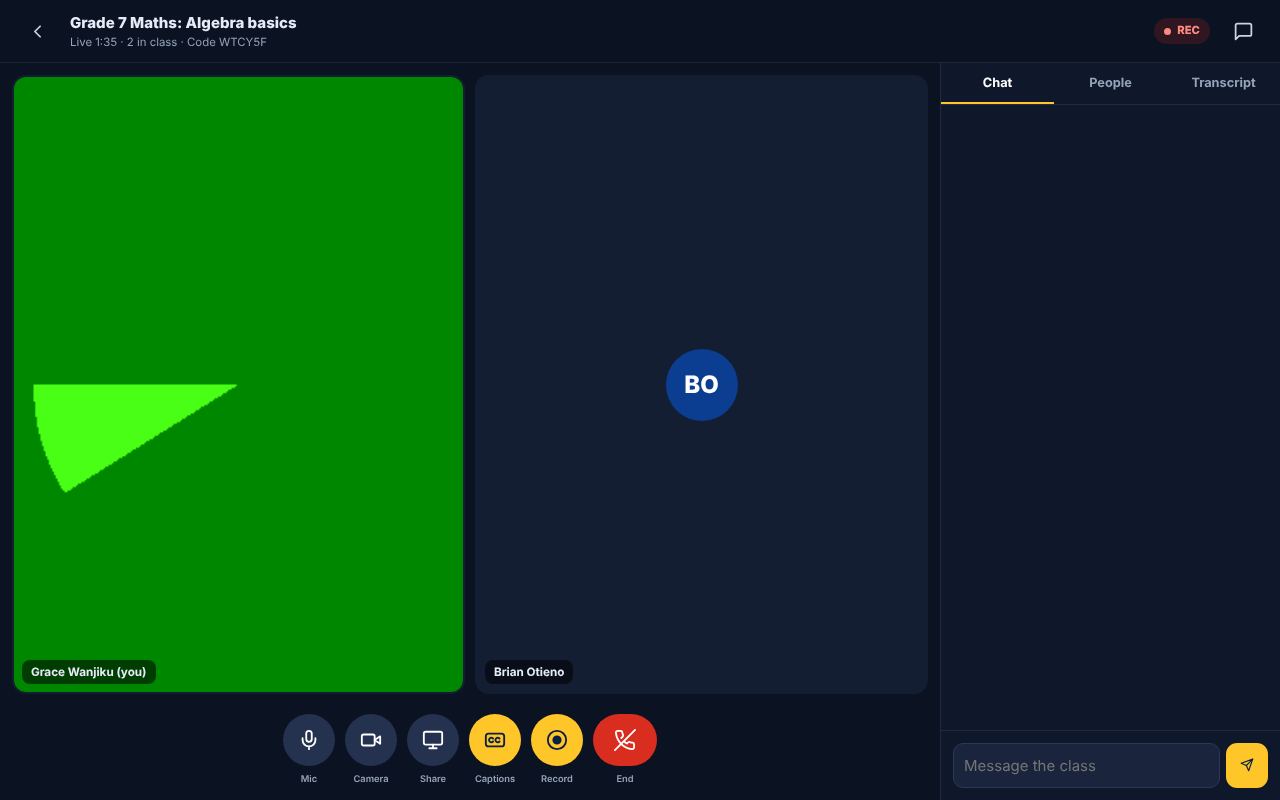Select Brian Otieno's video tile

tap(701, 384)
